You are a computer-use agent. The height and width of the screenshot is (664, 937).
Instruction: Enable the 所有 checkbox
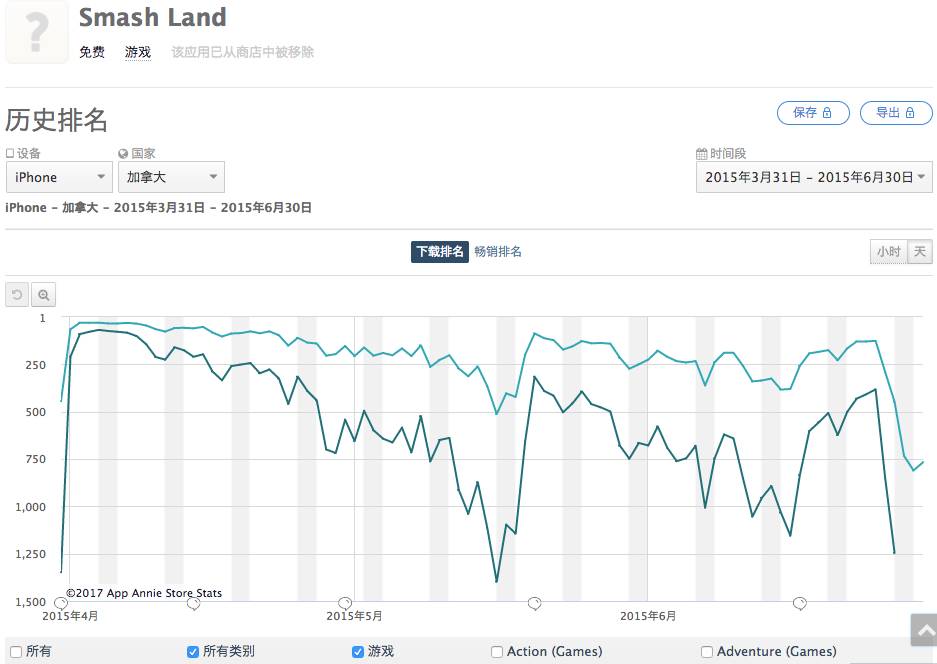click(x=16, y=652)
